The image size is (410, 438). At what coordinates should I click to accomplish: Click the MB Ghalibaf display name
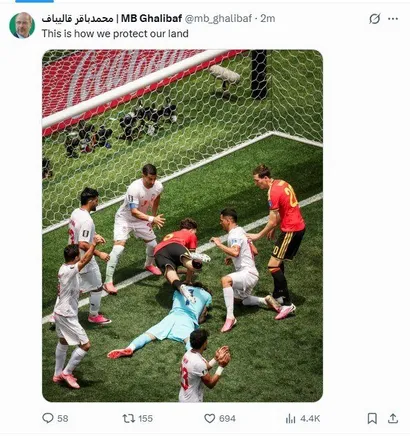click(x=151, y=18)
